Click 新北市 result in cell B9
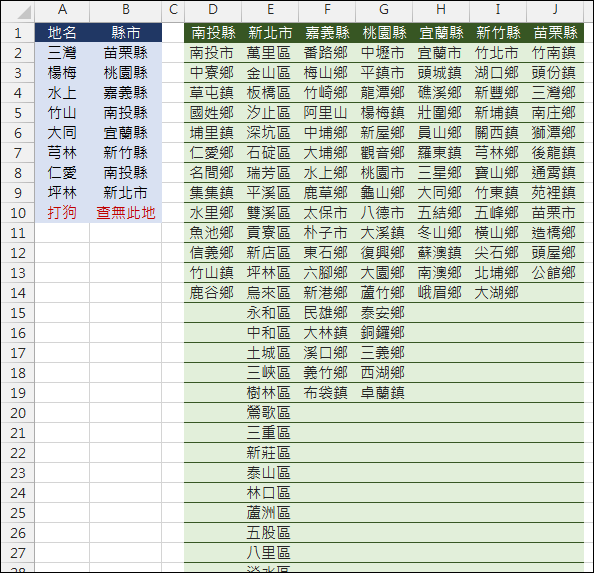The width and height of the screenshot is (594, 573). 126,193
